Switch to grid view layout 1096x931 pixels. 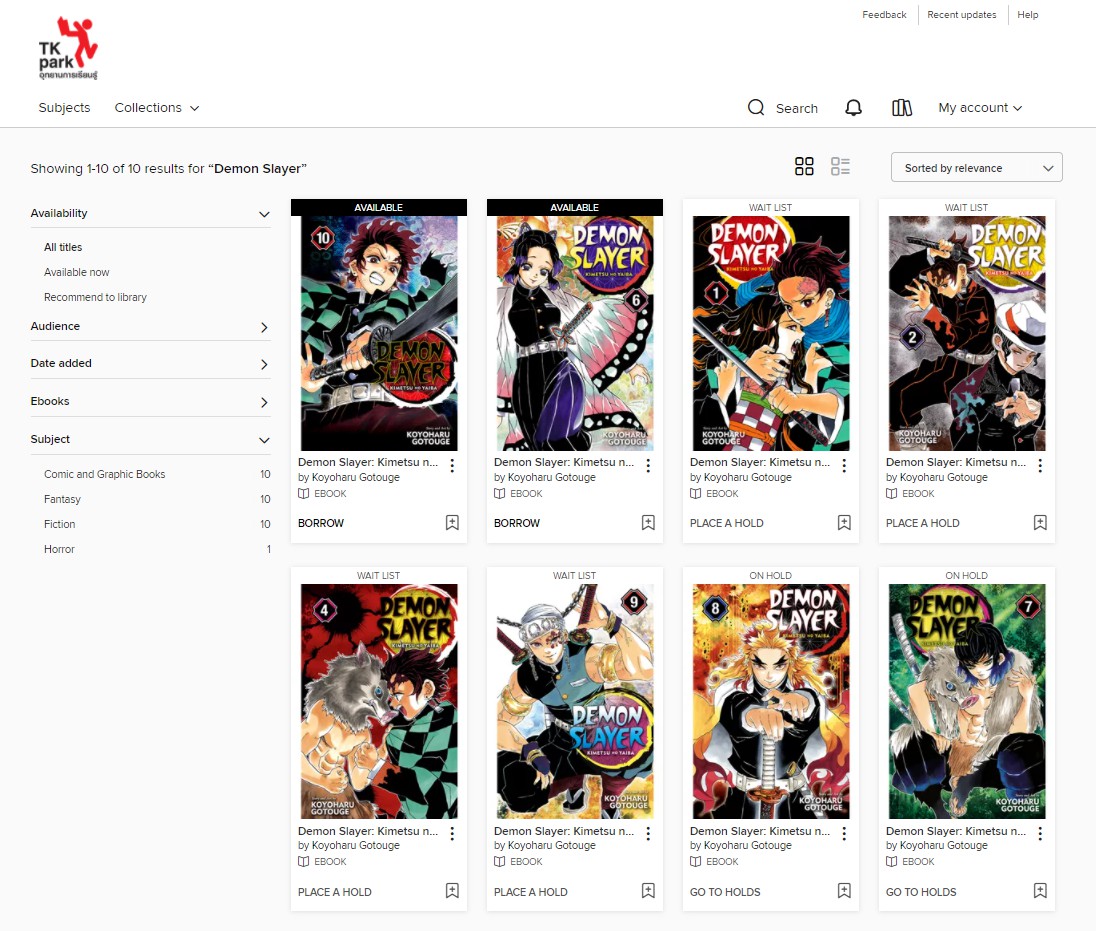tap(804, 166)
